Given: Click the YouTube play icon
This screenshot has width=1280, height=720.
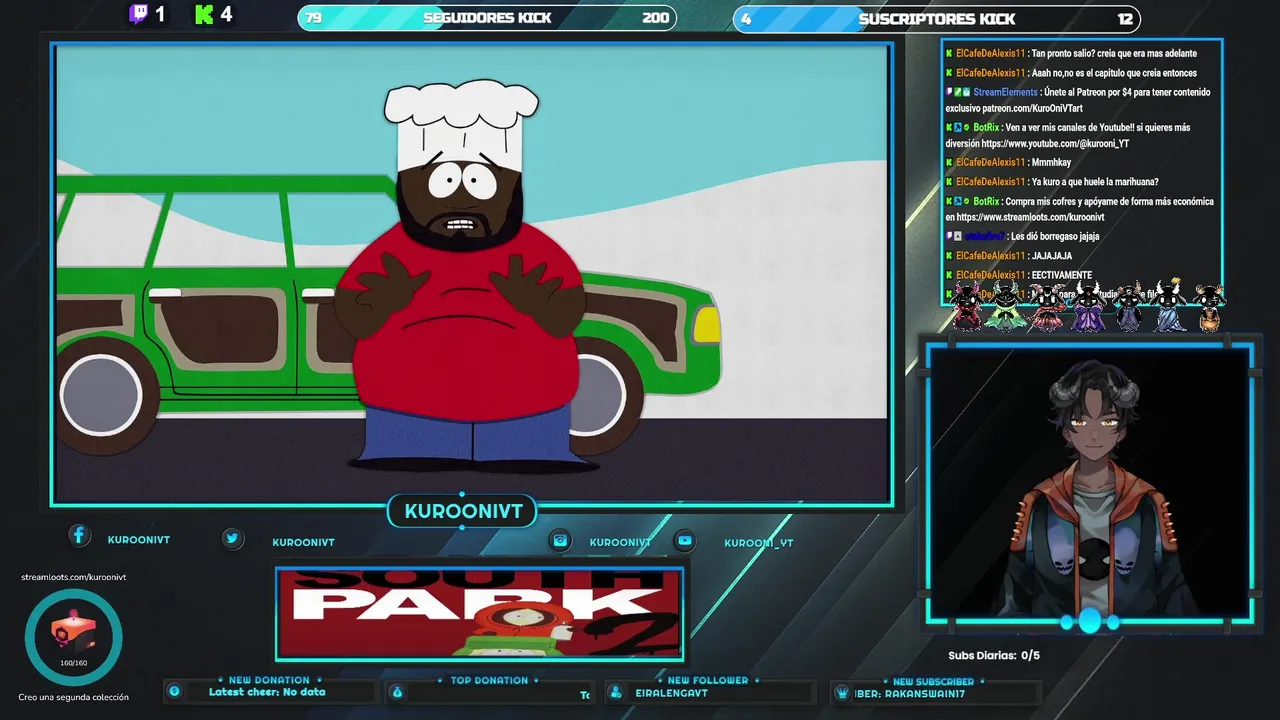Looking at the screenshot, I should (x=684, y=540).
